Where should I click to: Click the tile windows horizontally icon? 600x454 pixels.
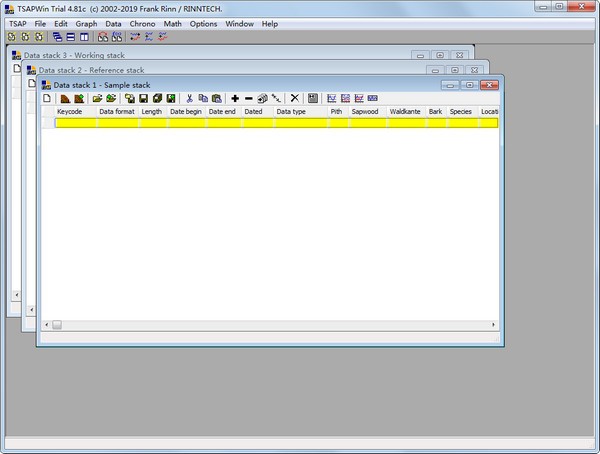[71, 37]
